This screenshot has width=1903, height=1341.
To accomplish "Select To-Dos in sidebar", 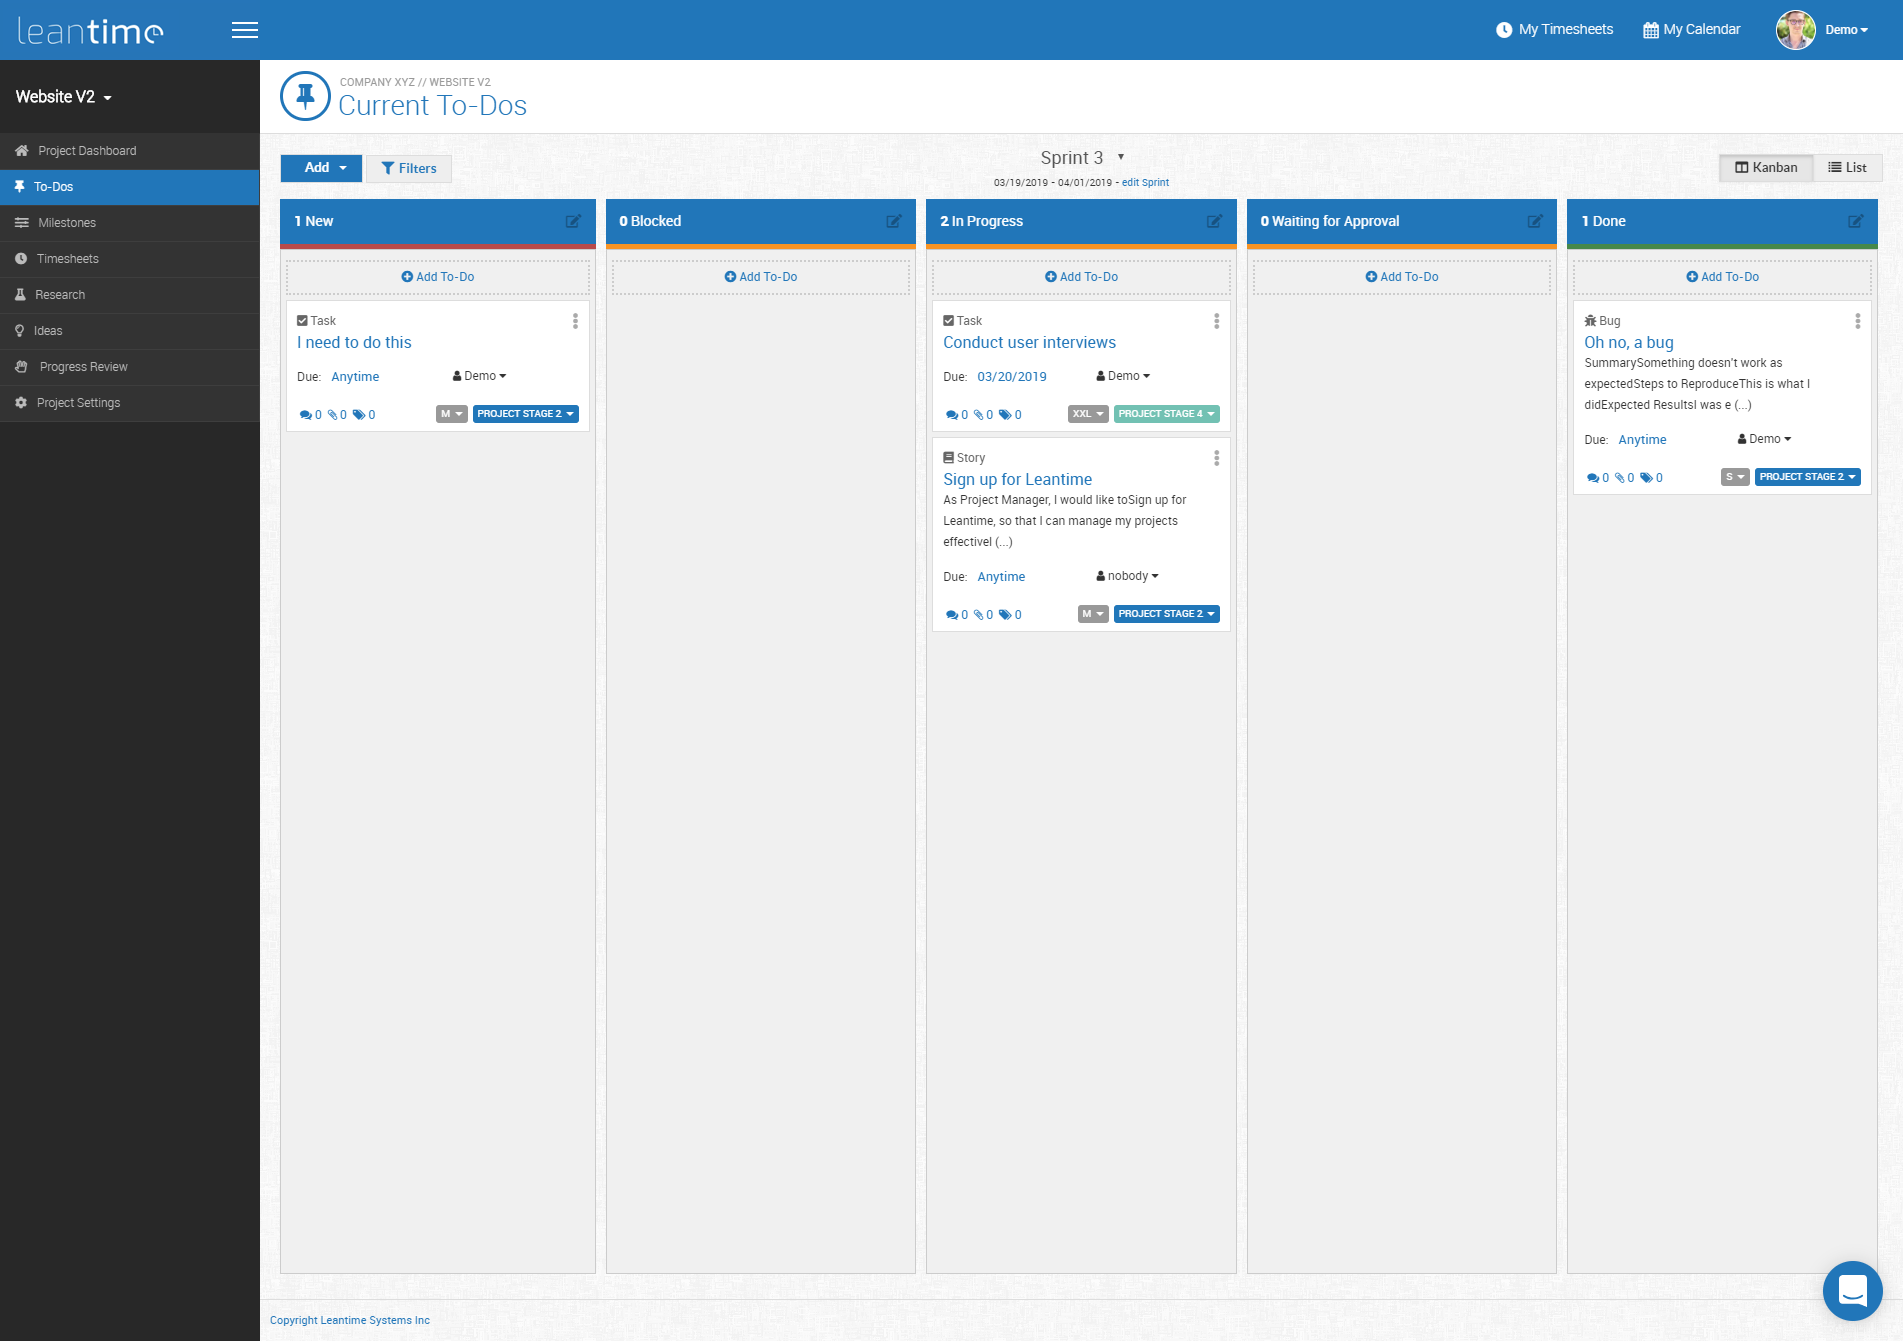I will tap(130, 187).
